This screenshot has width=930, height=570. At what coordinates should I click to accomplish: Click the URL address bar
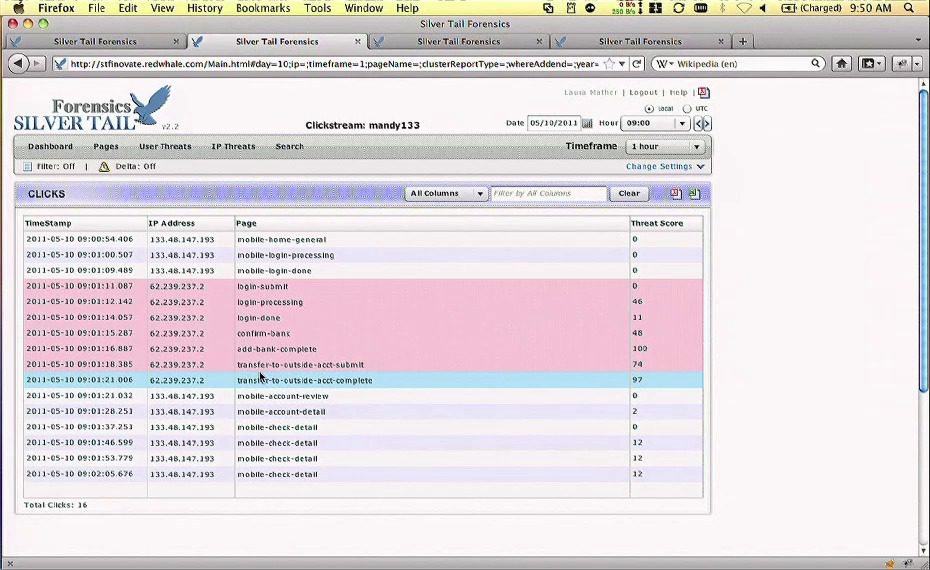[x=334, y=63]
